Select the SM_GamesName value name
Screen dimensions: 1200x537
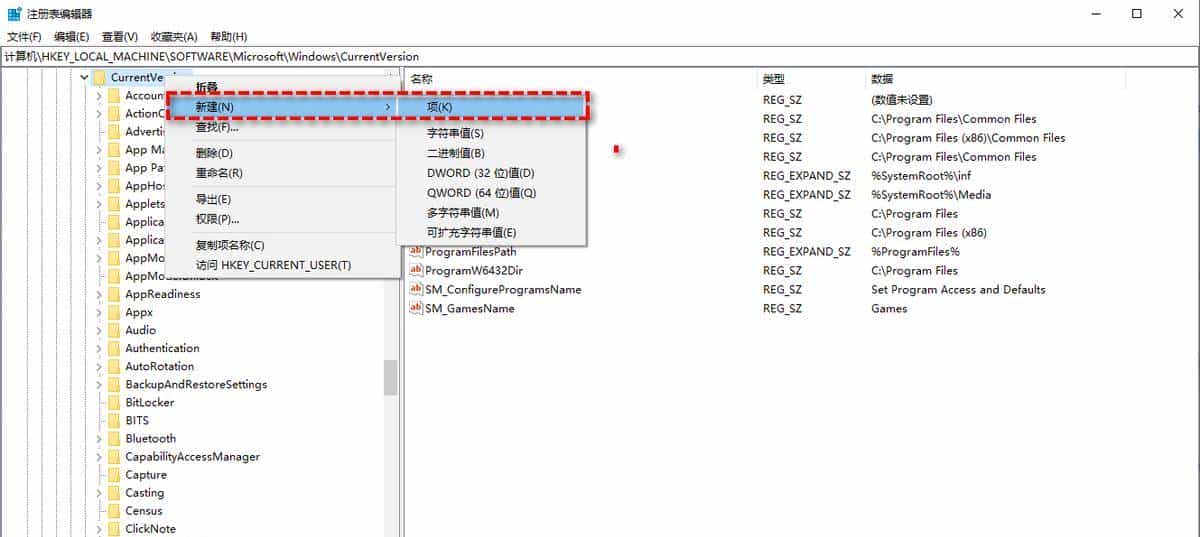pyautogui.click(x=470, y=308)
